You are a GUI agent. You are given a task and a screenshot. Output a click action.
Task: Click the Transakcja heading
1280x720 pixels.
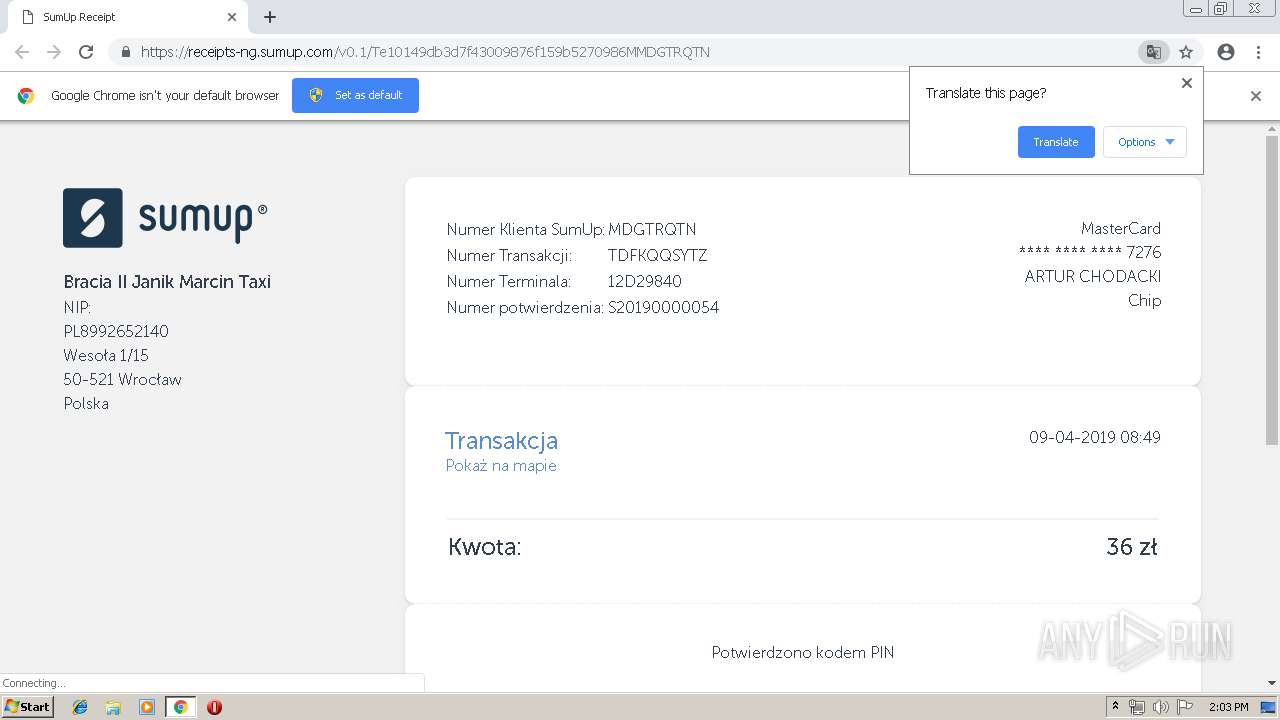[x=501, y=440]
